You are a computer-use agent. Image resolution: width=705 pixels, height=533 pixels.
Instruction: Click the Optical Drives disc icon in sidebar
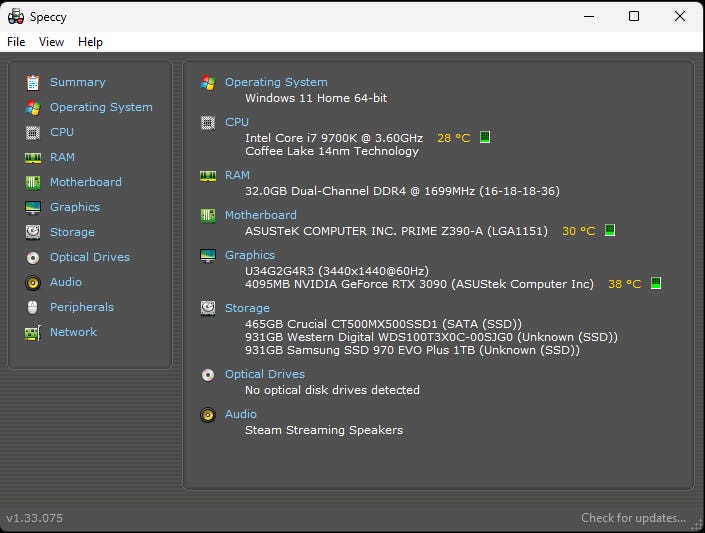[x=33, y=257]
